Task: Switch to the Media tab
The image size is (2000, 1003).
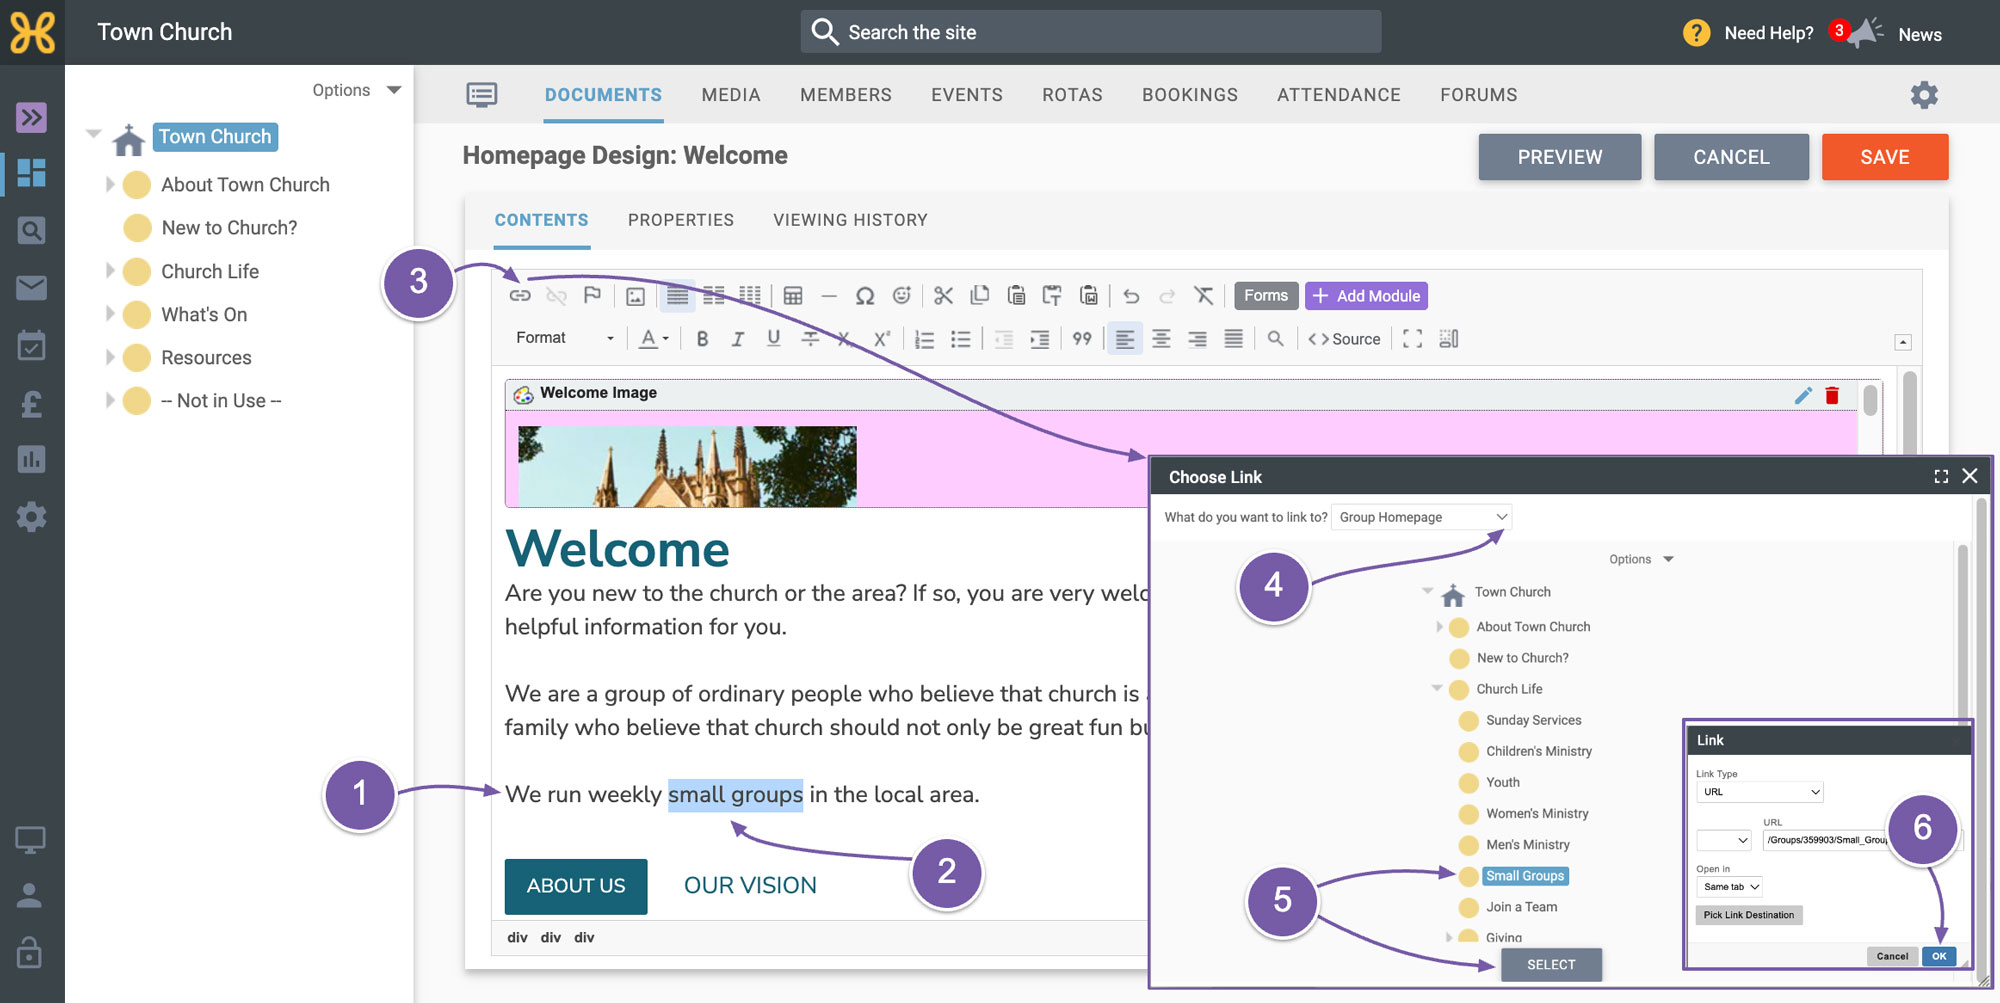Action: (x=731, y=95)
